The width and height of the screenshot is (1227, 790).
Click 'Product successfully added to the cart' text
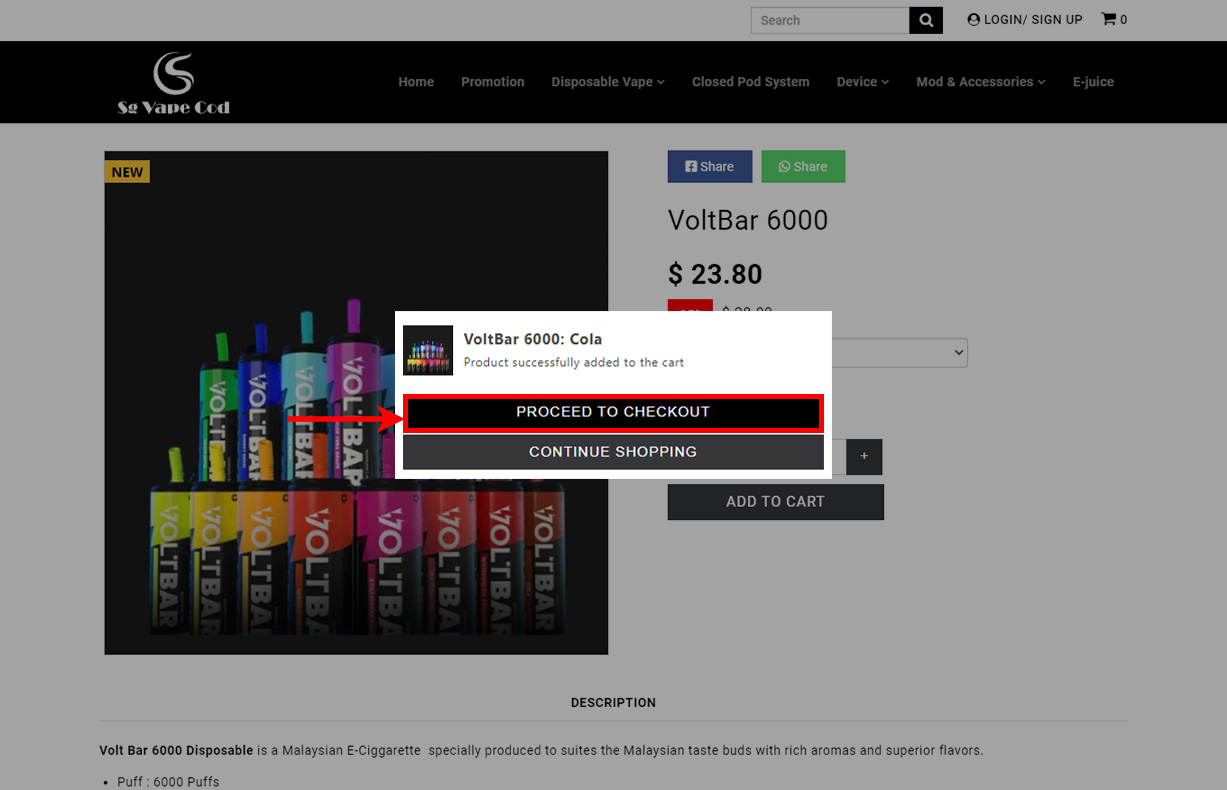click(x=574, y=362)
